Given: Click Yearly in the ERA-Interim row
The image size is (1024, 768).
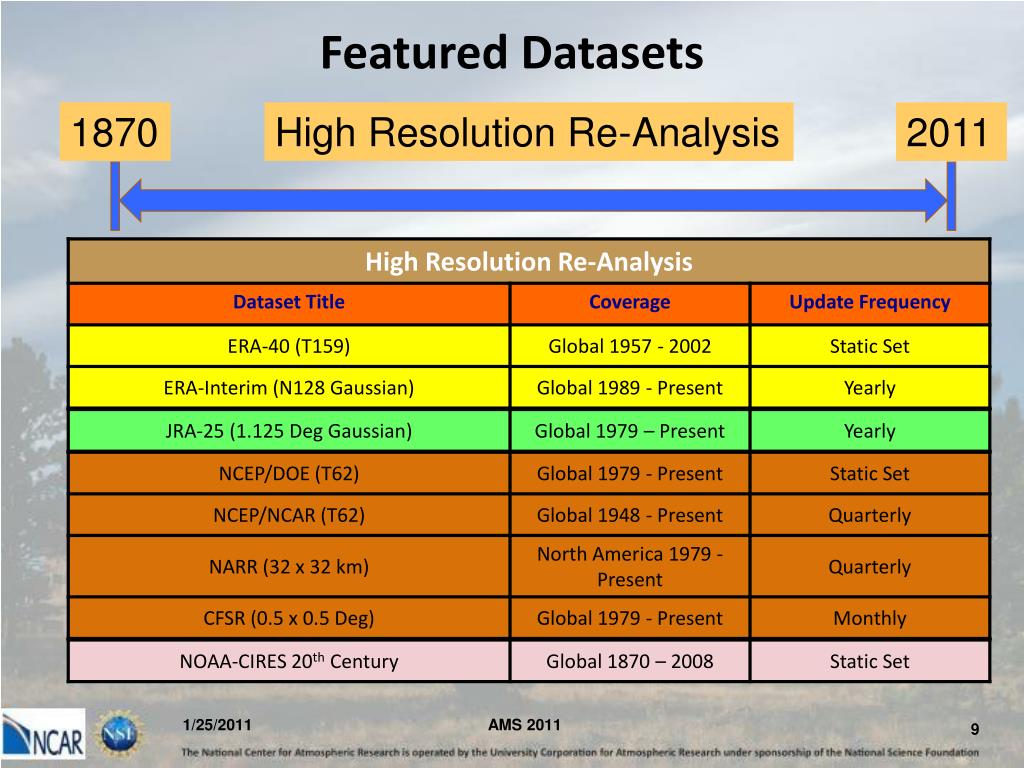Looking at the screenshot, I should (x=870, y=388).
